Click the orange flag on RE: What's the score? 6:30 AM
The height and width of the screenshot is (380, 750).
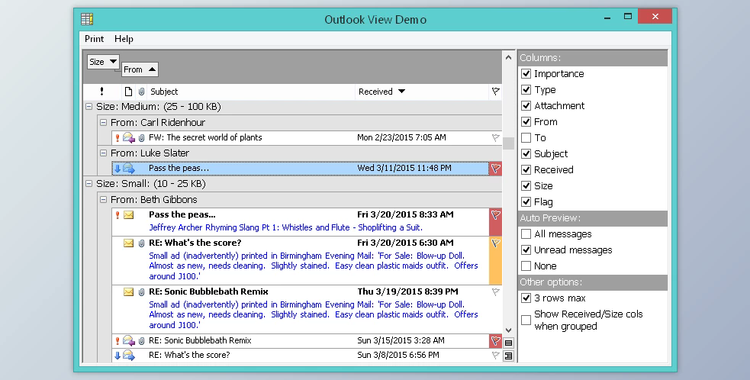496,260
